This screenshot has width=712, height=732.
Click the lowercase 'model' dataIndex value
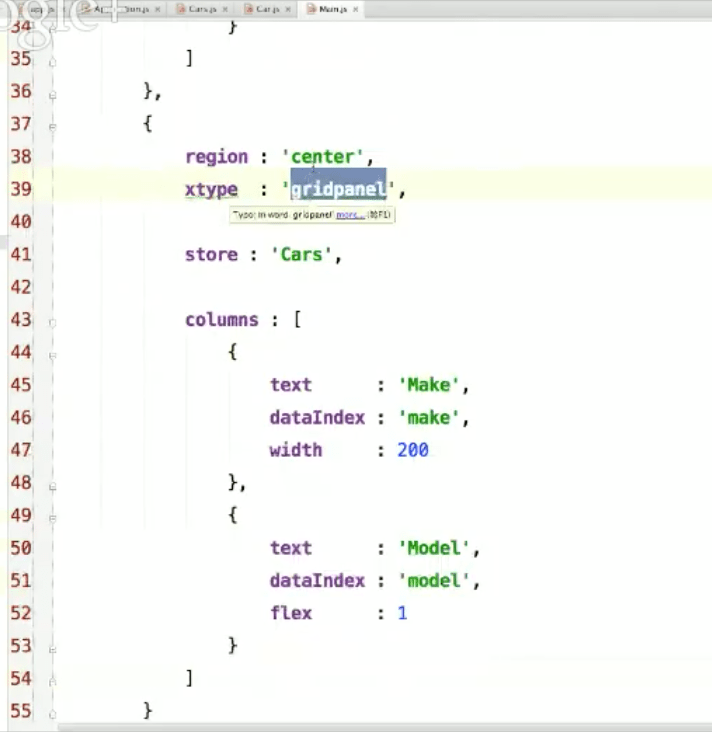[x=434, y=581]
